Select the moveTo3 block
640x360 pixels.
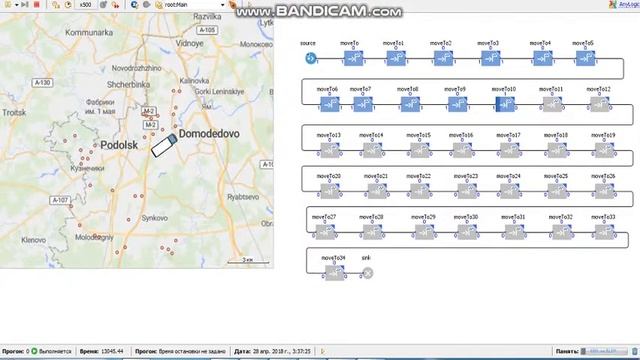[491, 58]
